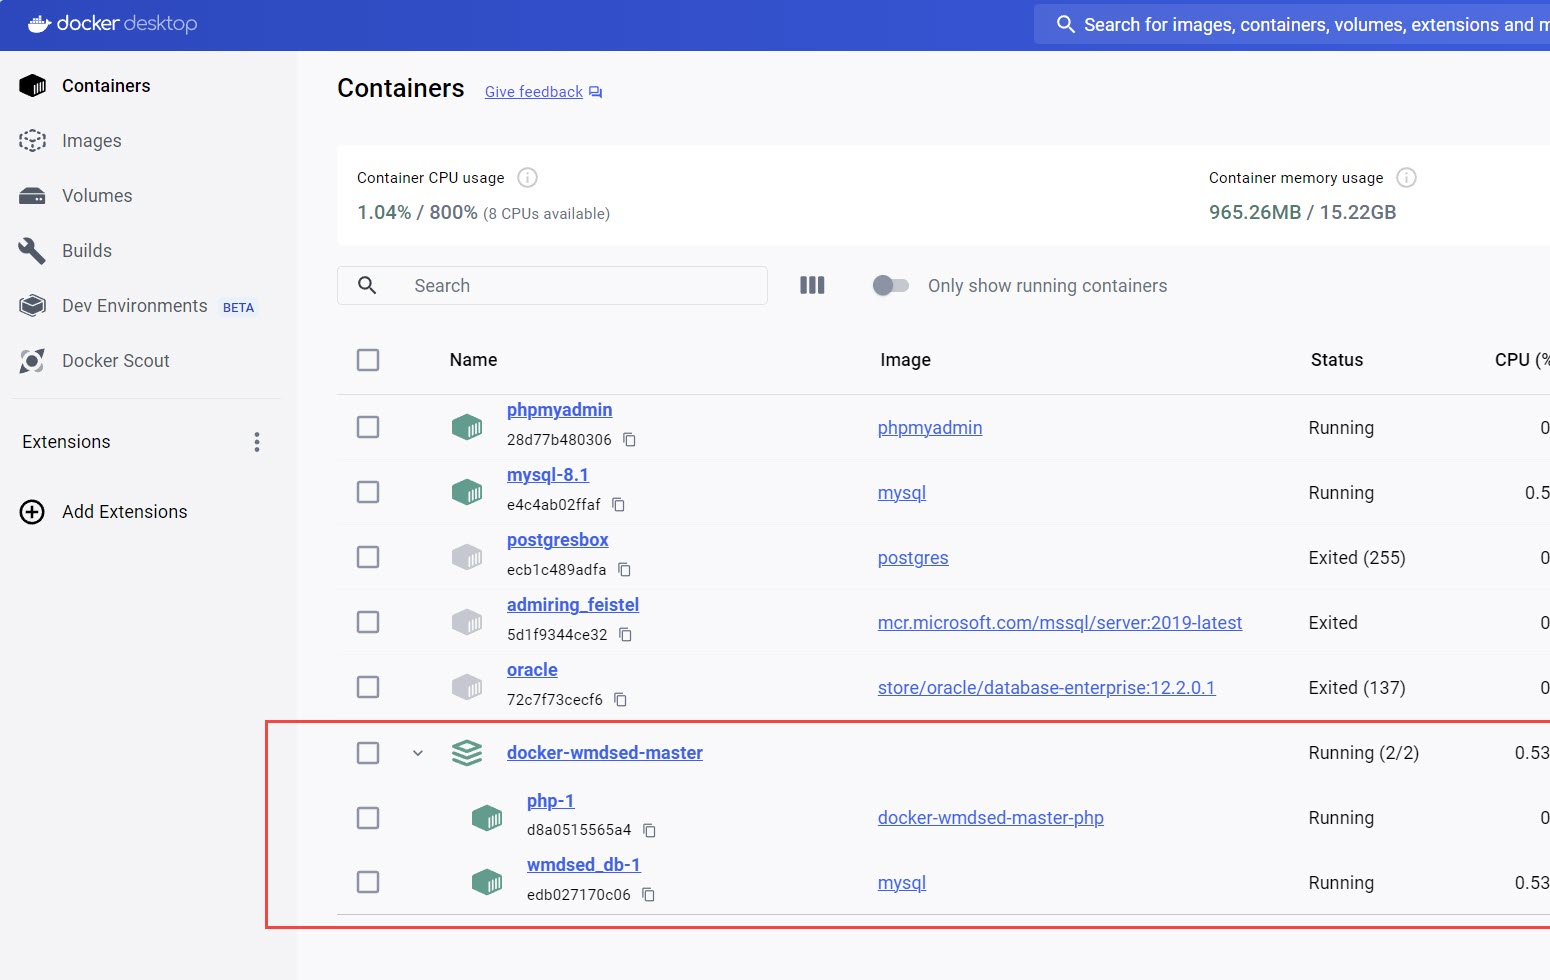Open the Extensions three-dot menu
Screen dimensions: 1550x980
tap(257, 442)
